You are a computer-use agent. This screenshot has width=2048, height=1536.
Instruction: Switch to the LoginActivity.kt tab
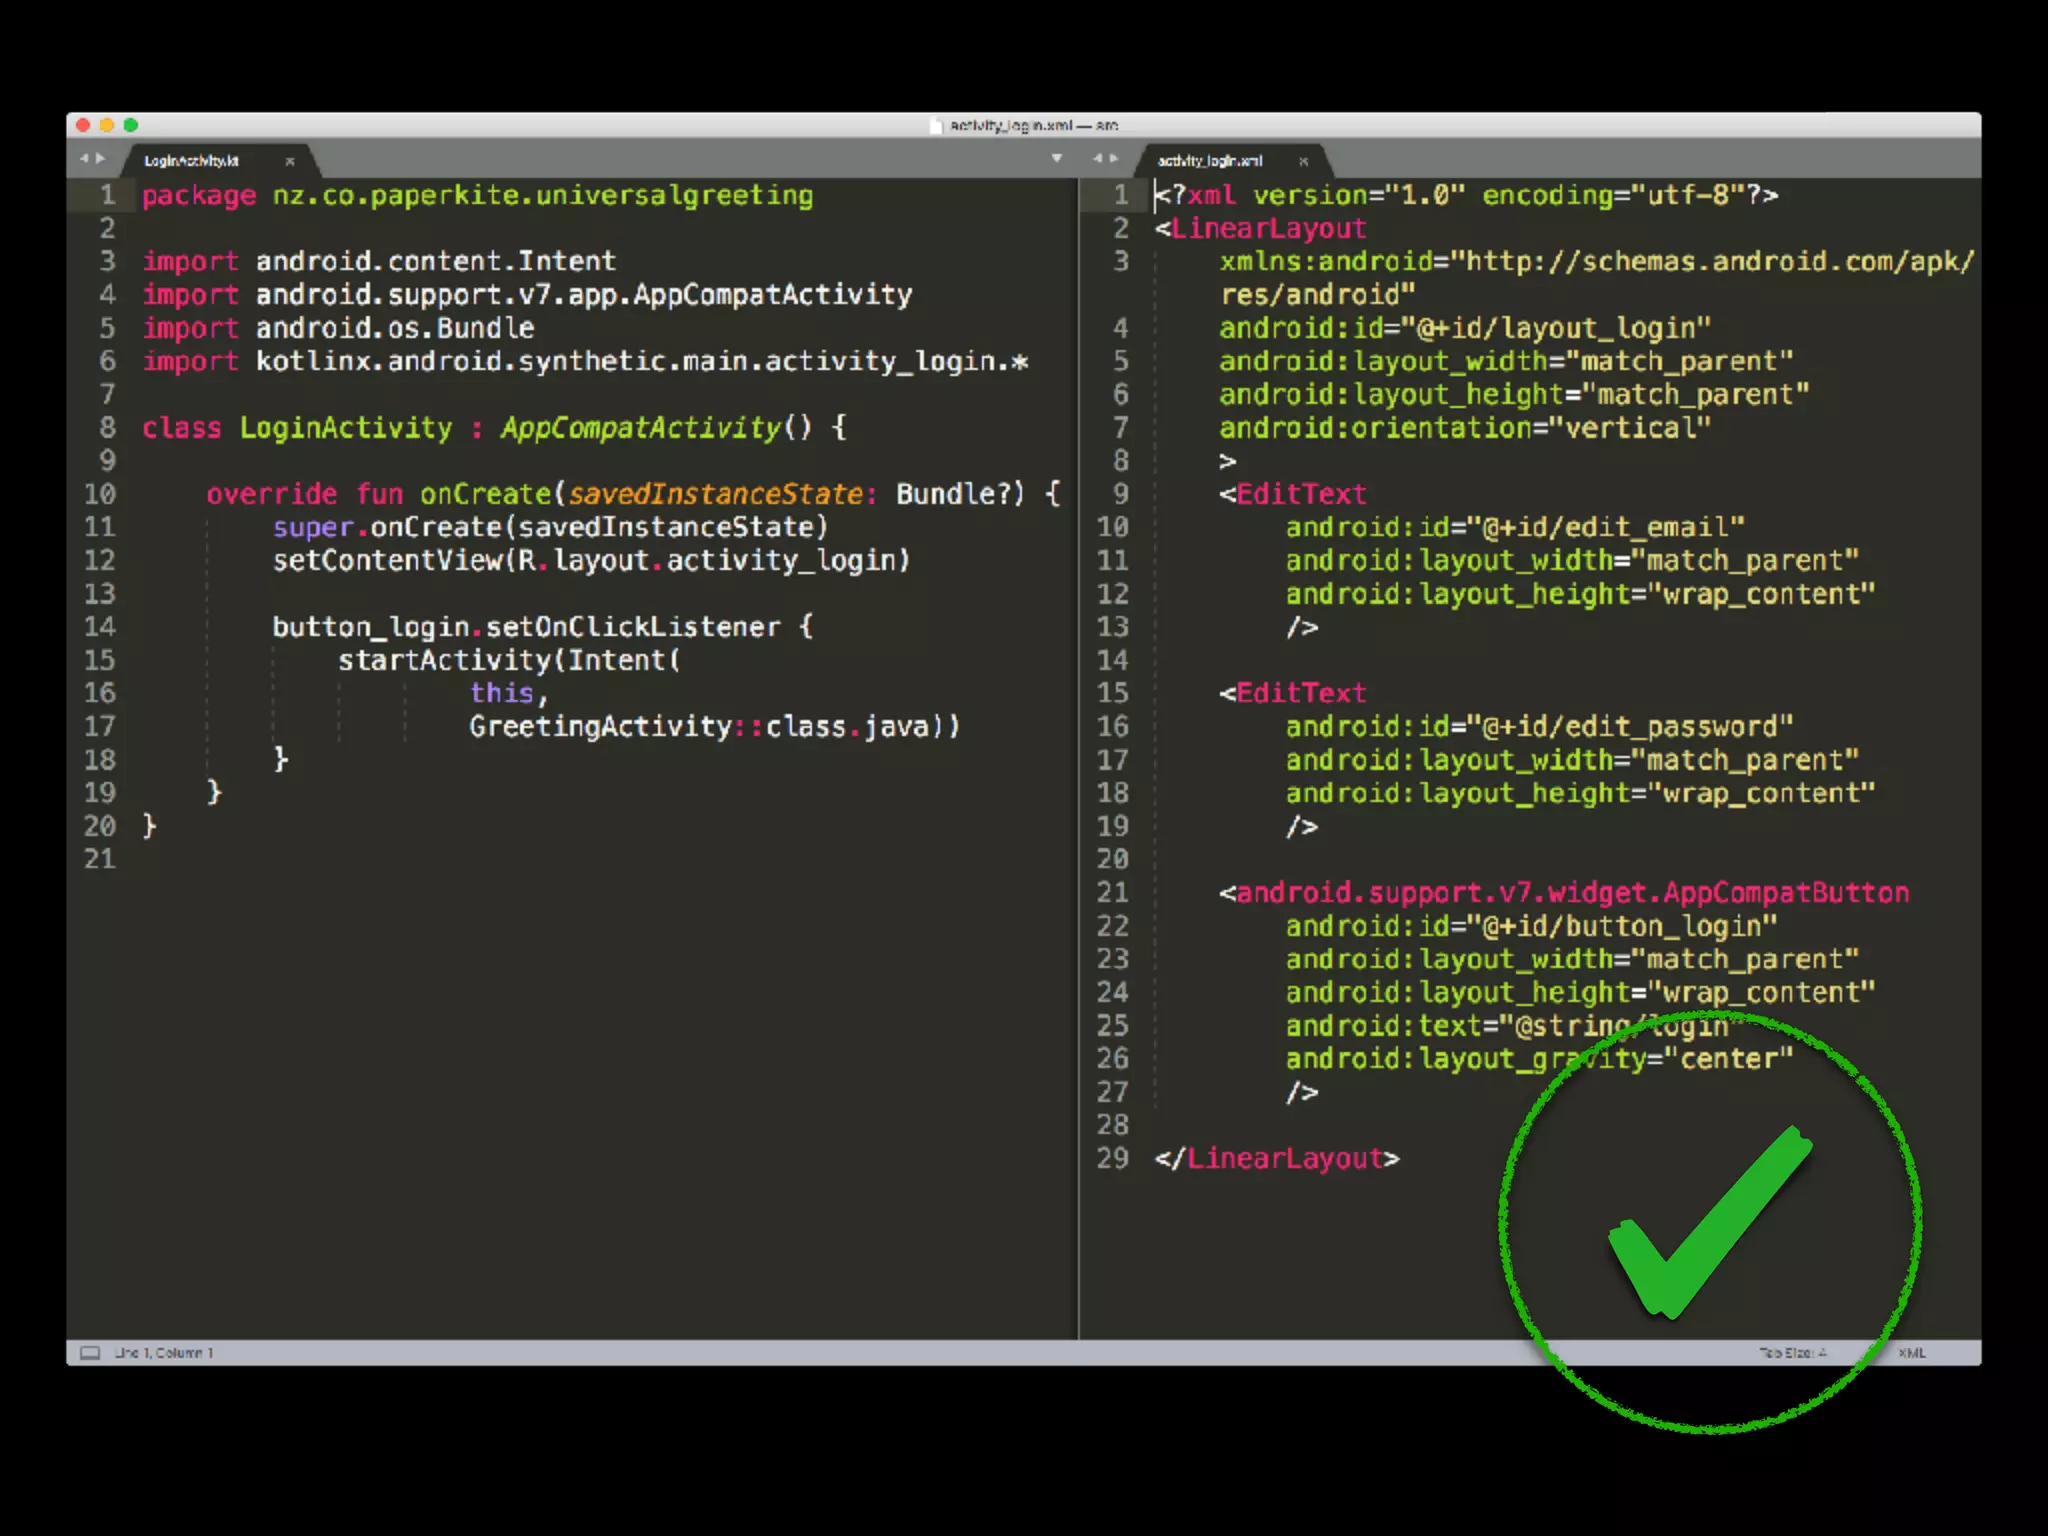click(191, 161)
